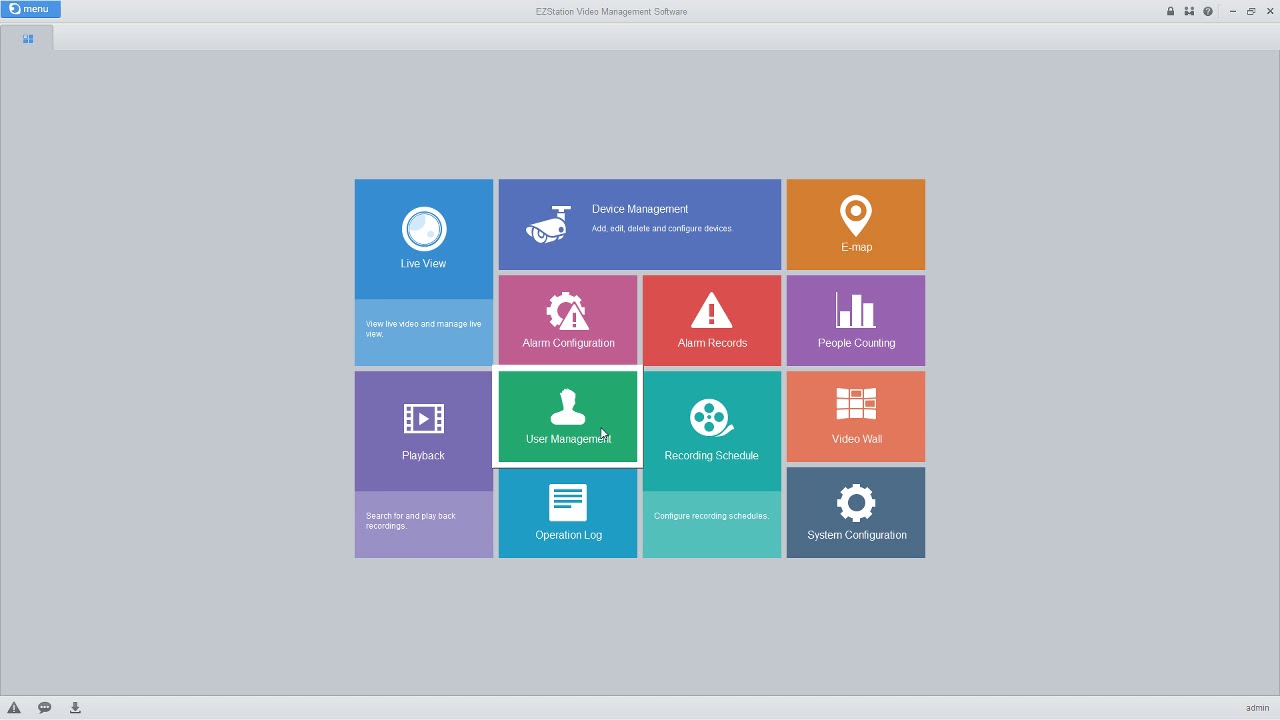This screenshot has width=1280, height=720.
Task: Open the Alarm Records tile
Action: [711, 320]
